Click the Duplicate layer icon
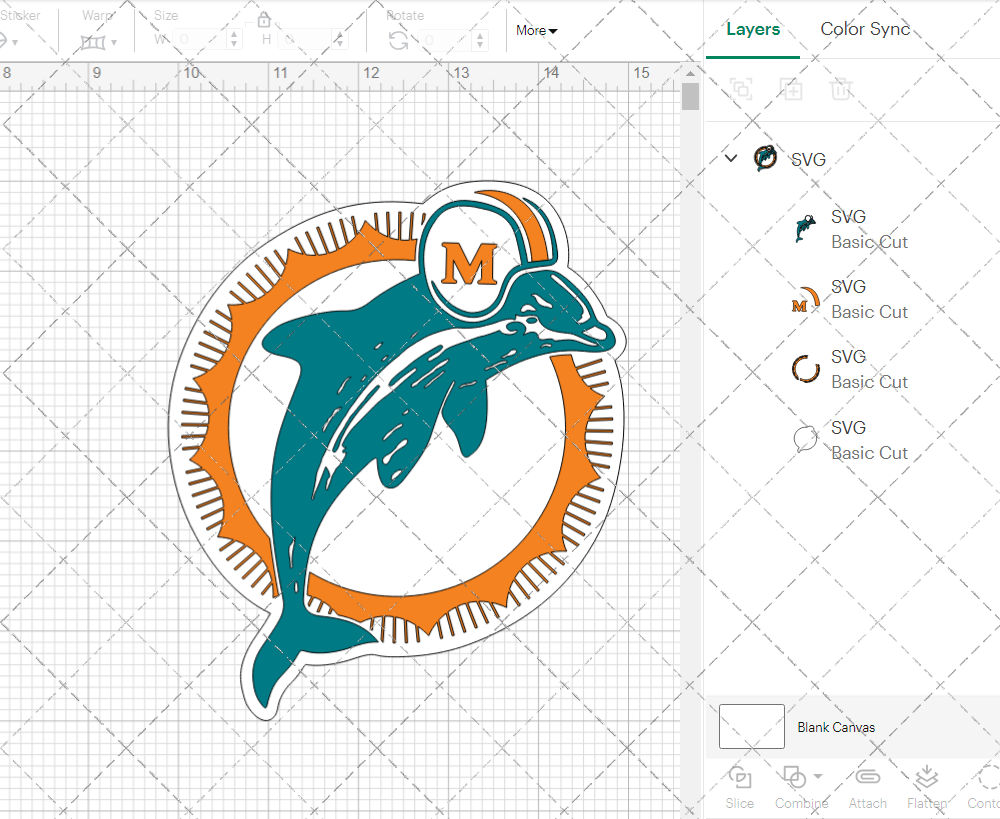This screenshot has height=819, width=1000. pos(791,89)
